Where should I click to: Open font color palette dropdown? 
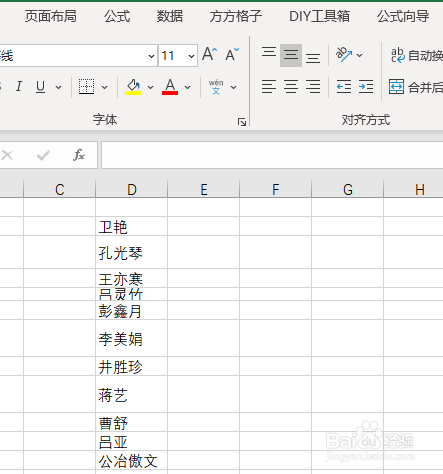[x=187, y=87]
